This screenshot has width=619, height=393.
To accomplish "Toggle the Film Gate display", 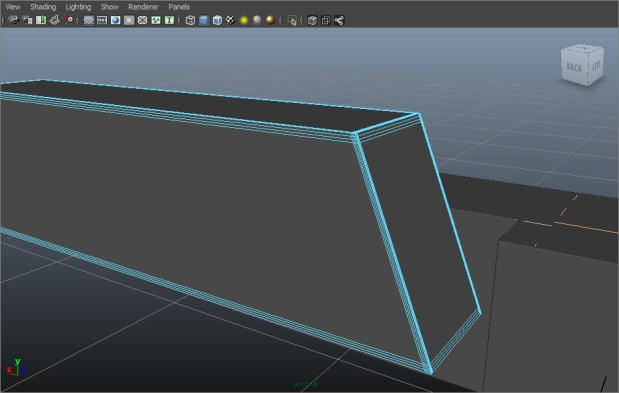I will [102, 20].
